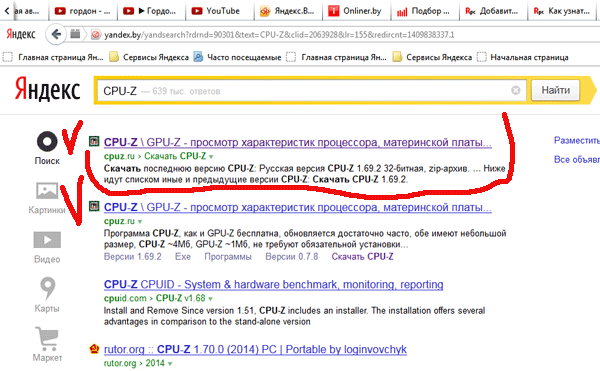The width and height of the screenshot is (600, 371).
Task: Click the Скачать CPU-Z green breadcrumb
Action: (175, 156)
